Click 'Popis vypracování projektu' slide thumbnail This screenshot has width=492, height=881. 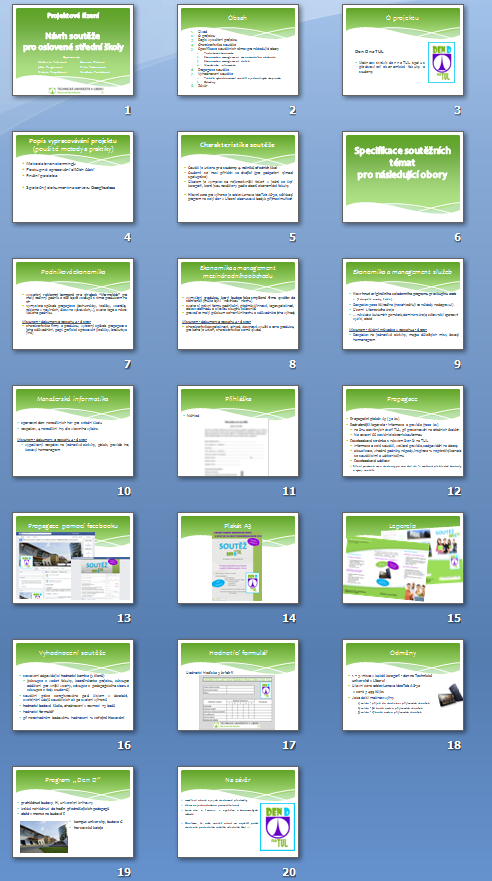pos(73,177)
